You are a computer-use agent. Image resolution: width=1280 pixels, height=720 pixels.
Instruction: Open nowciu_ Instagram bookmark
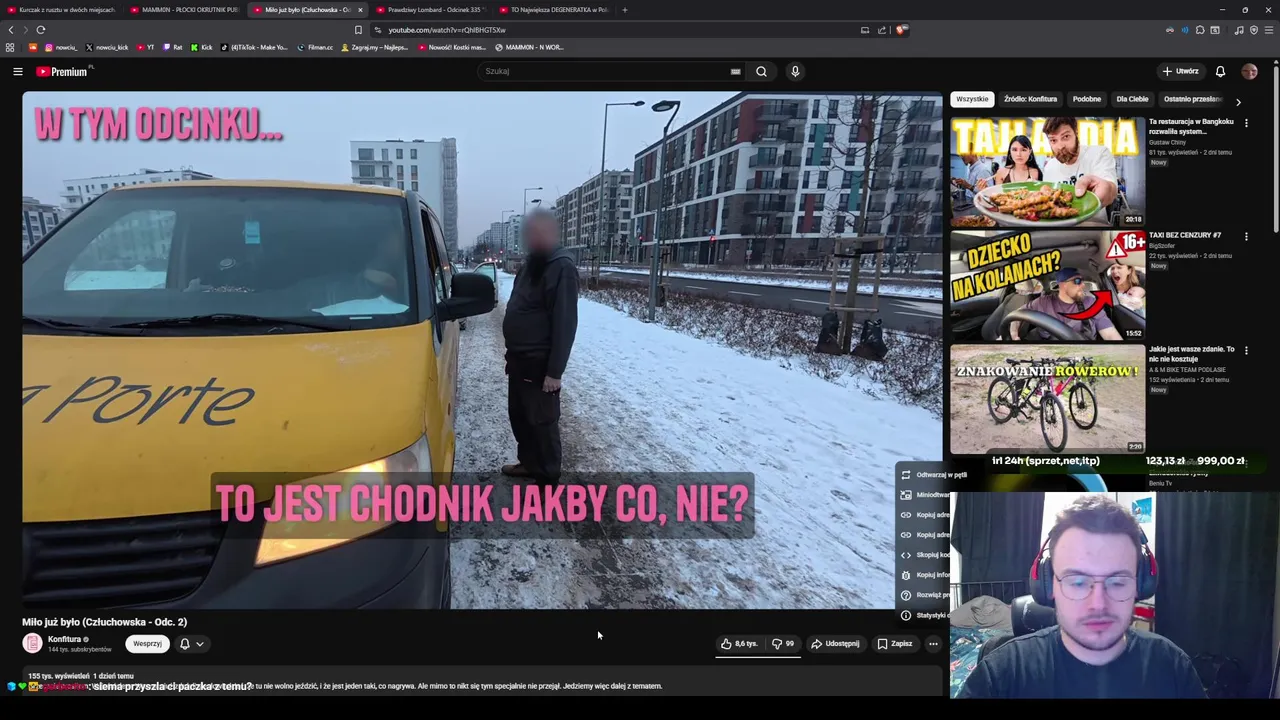pyautogui.click(x=61, y=47)
